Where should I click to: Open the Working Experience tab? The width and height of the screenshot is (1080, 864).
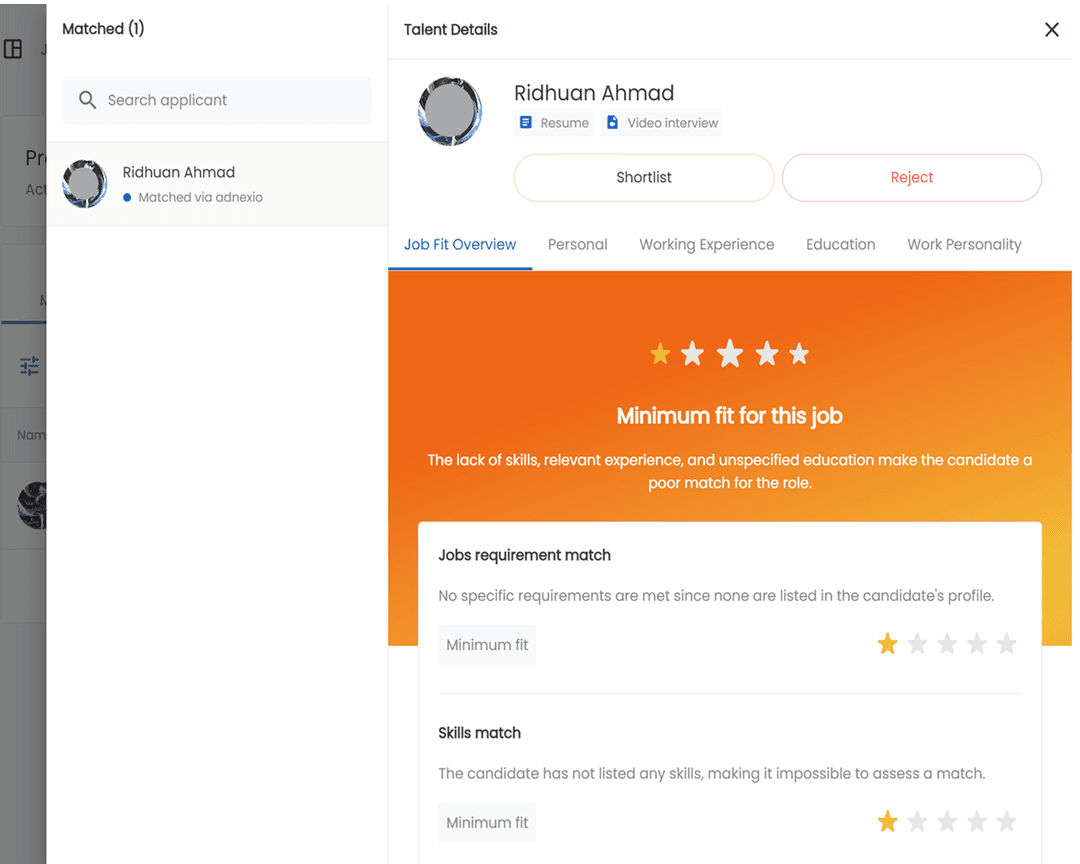click(x=706, y=244)
